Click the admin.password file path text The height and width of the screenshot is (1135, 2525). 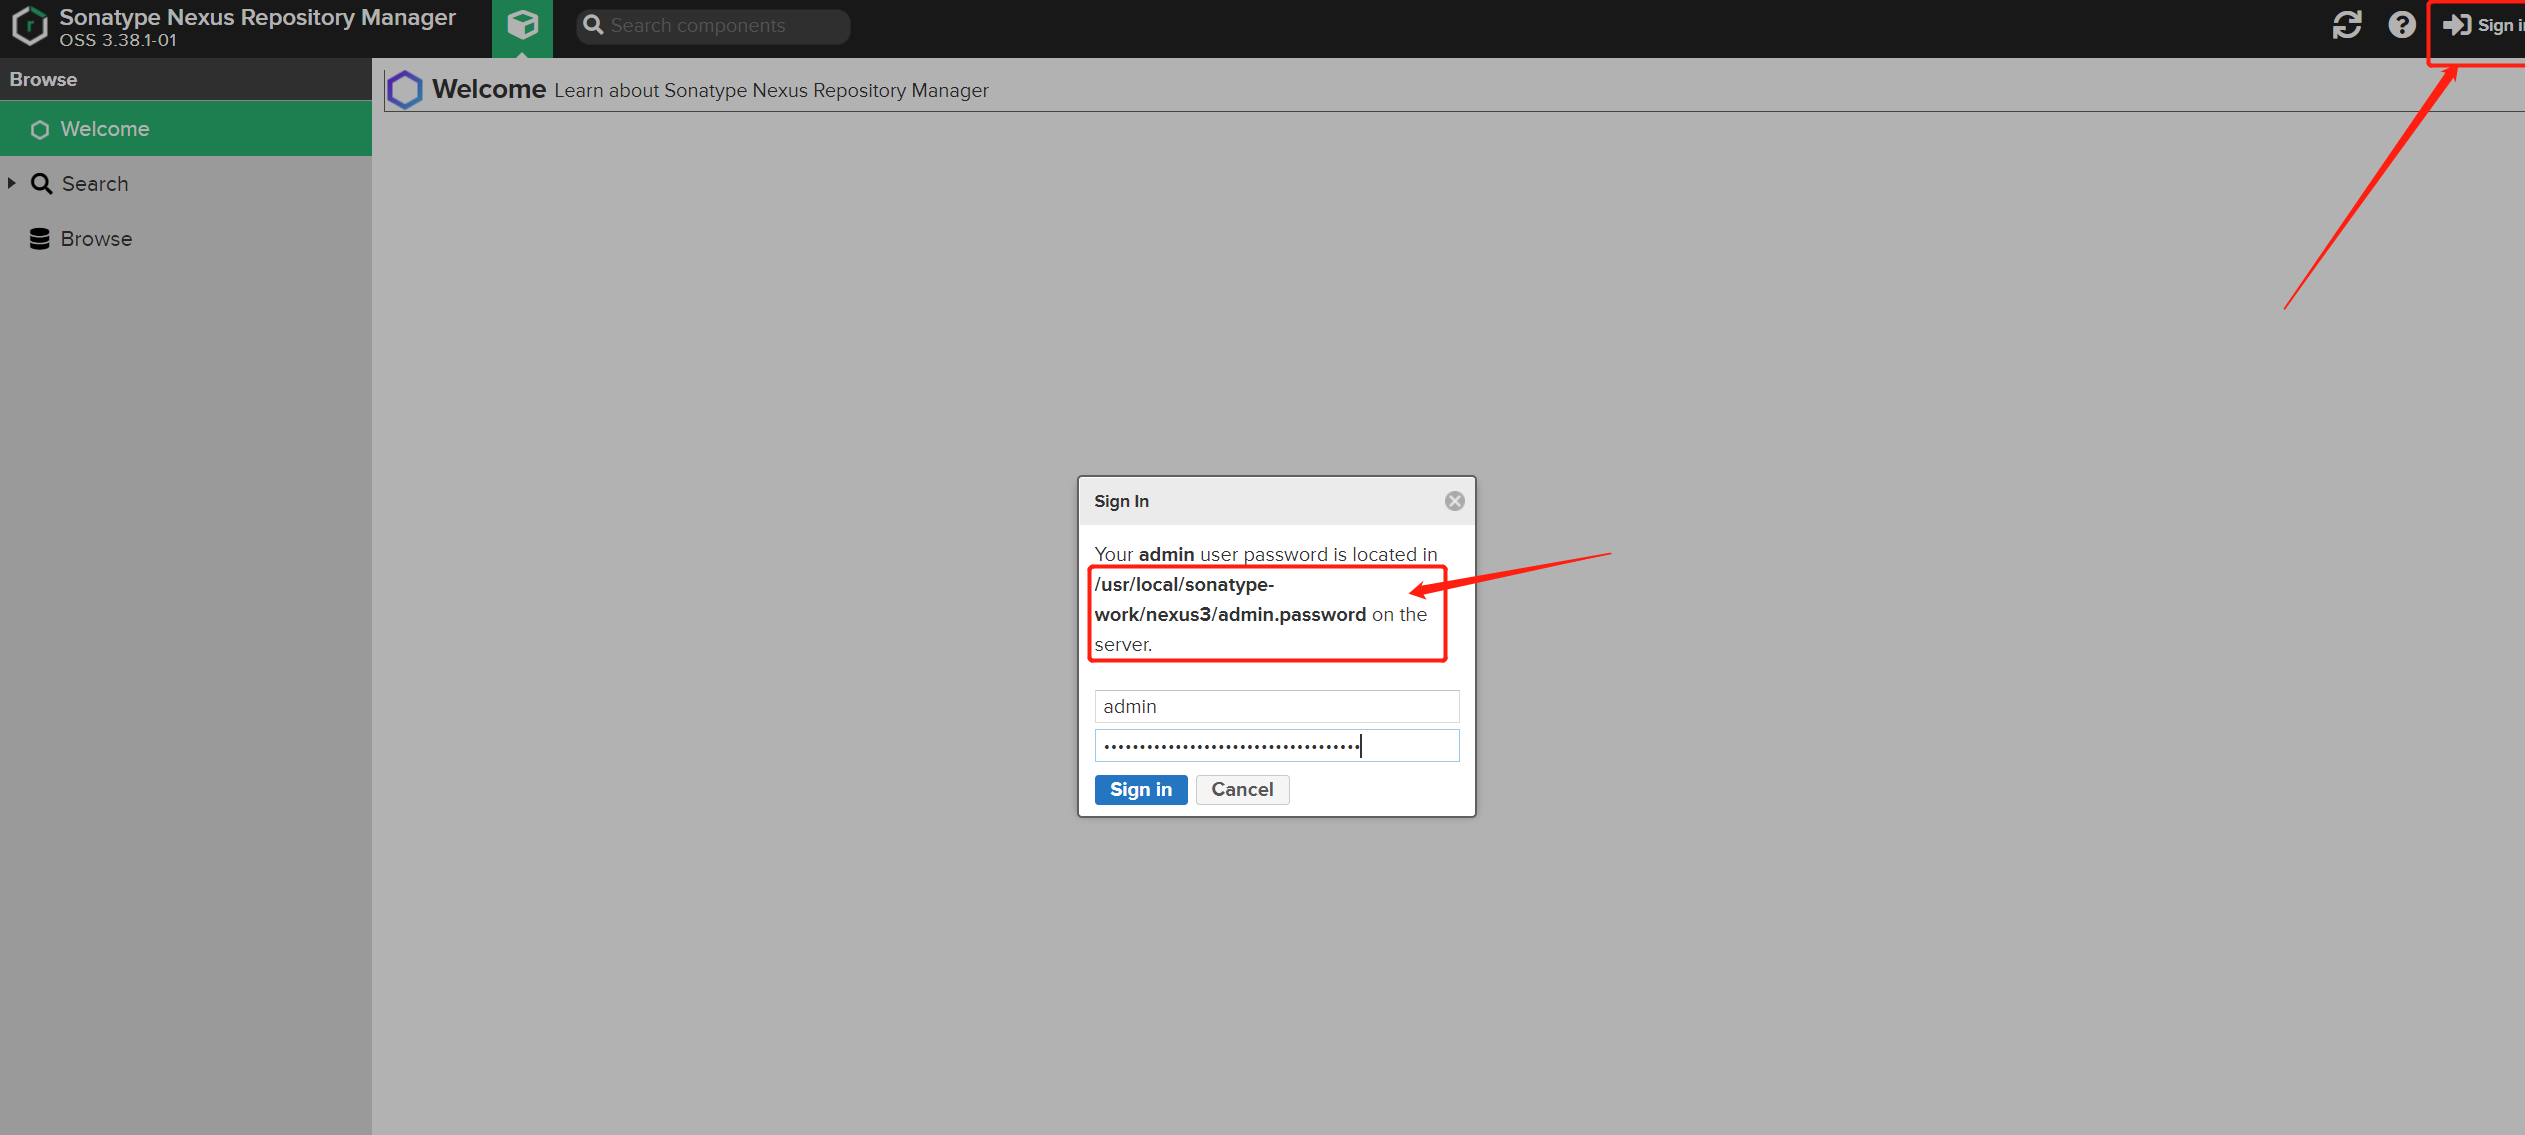1230,599
